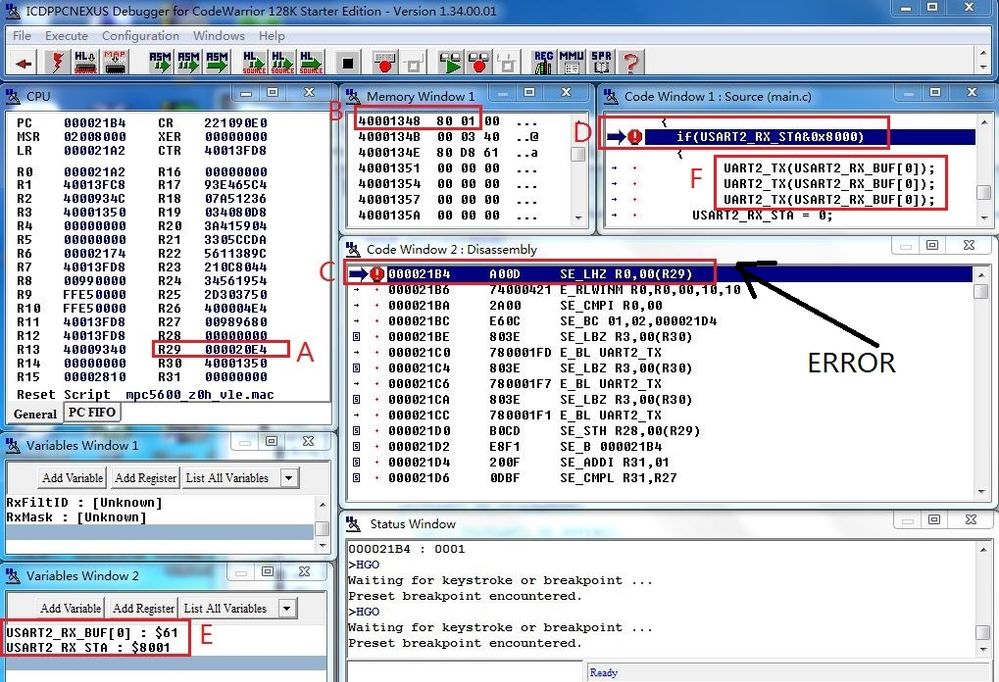999x682 pixels.
Task: Open the SPR toolbar icon
Action: (x=601, y=63)
